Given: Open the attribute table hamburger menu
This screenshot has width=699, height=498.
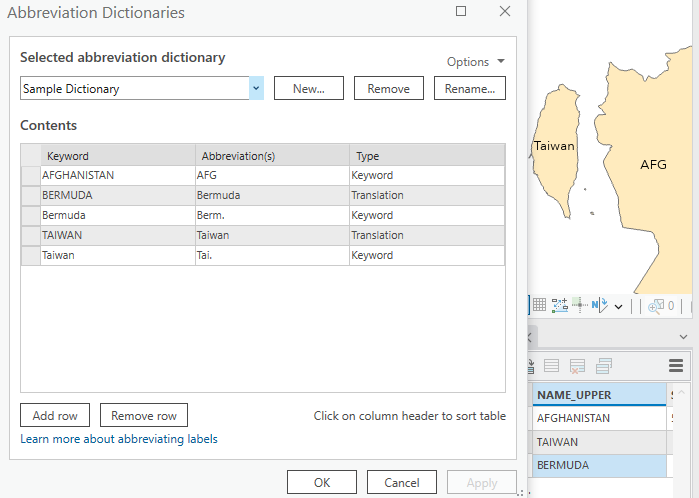Looking at the screenshot, I should click(676, 366).
